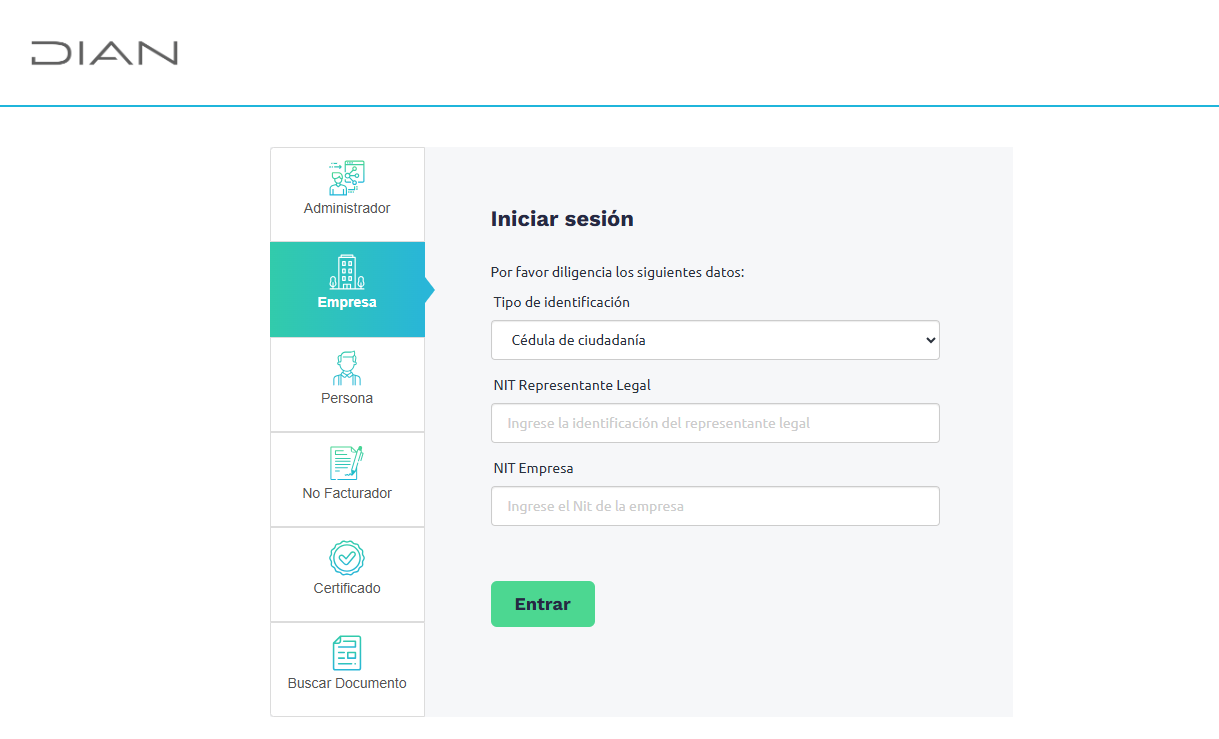The width and height of the screenshot is (1219, 739).
Task: Switch to the Certificado tab label
Action: 347,588
